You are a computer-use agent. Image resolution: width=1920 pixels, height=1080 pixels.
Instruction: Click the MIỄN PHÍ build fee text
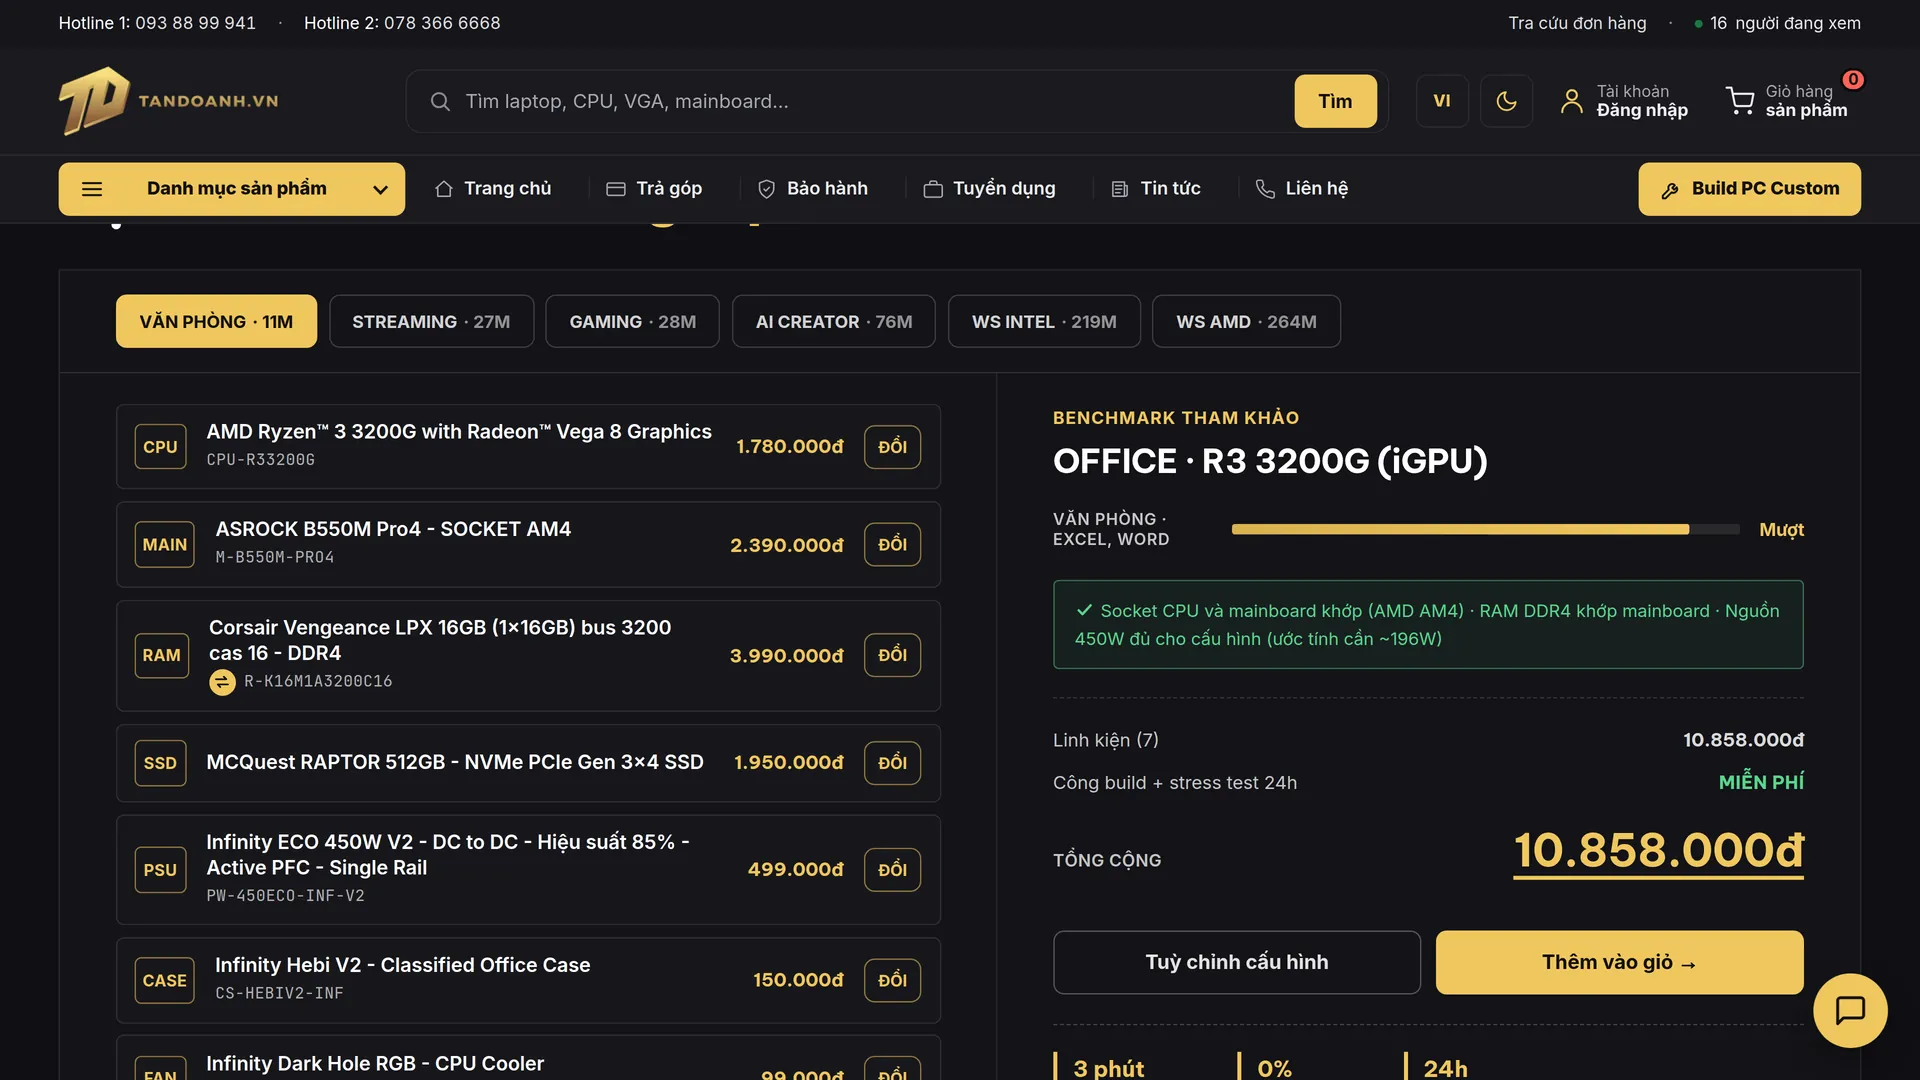(x=1761, y=783)
